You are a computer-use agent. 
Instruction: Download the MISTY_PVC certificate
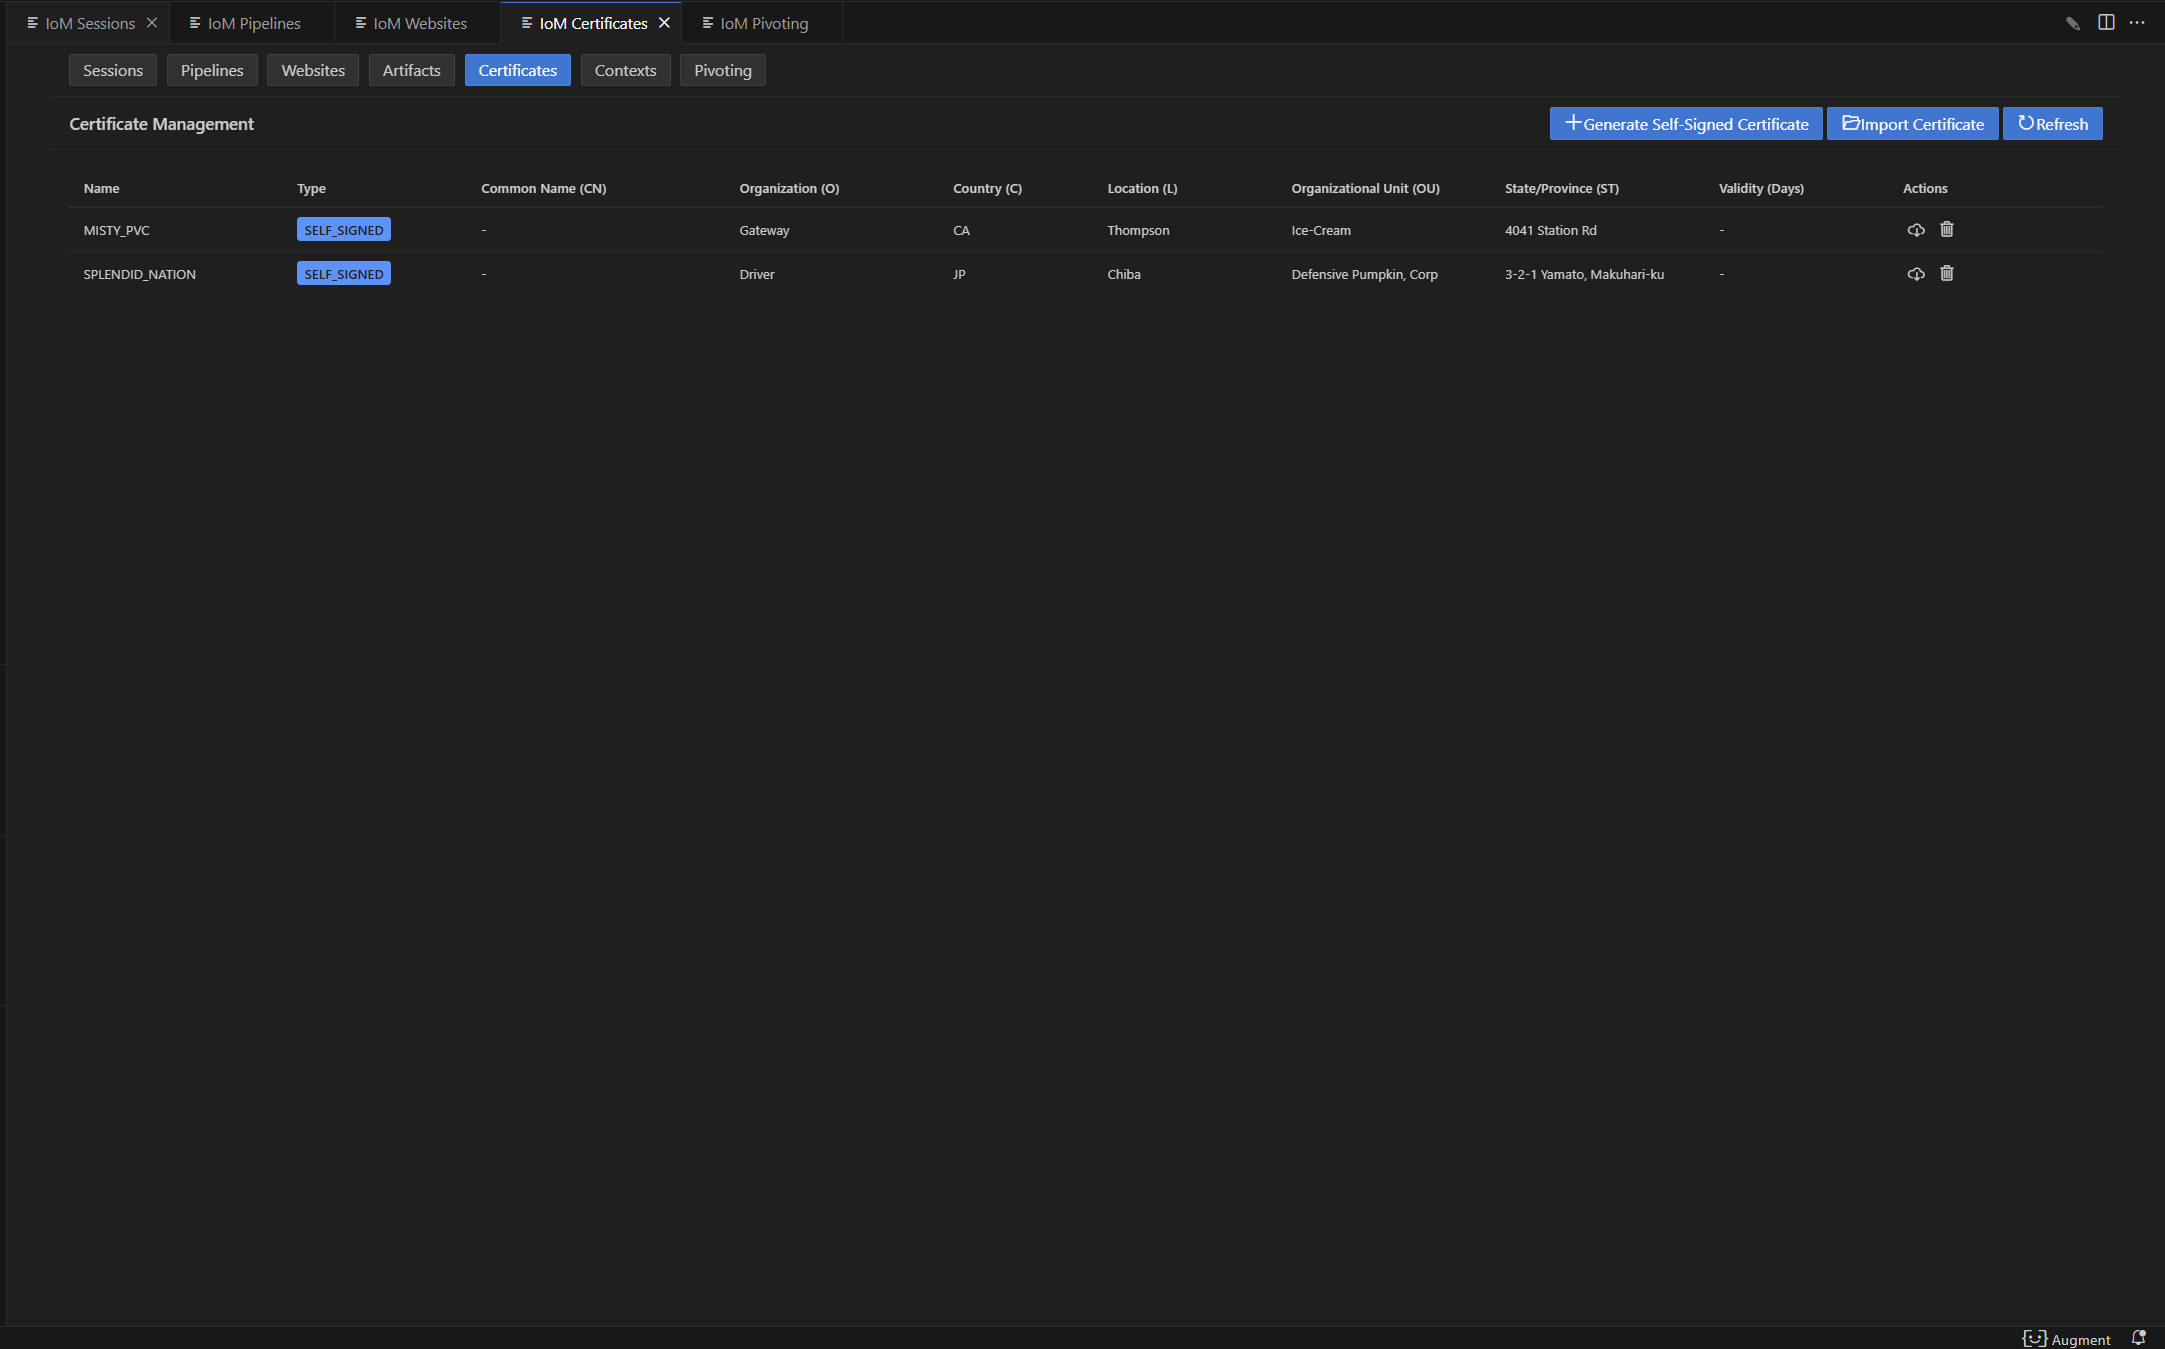click(x=1915, y=230)
